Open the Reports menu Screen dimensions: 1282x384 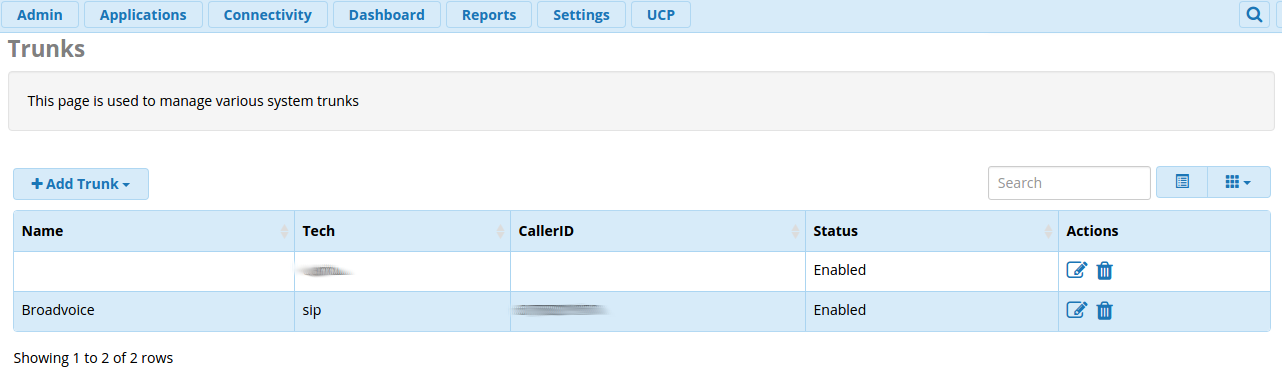pos(489,15)
